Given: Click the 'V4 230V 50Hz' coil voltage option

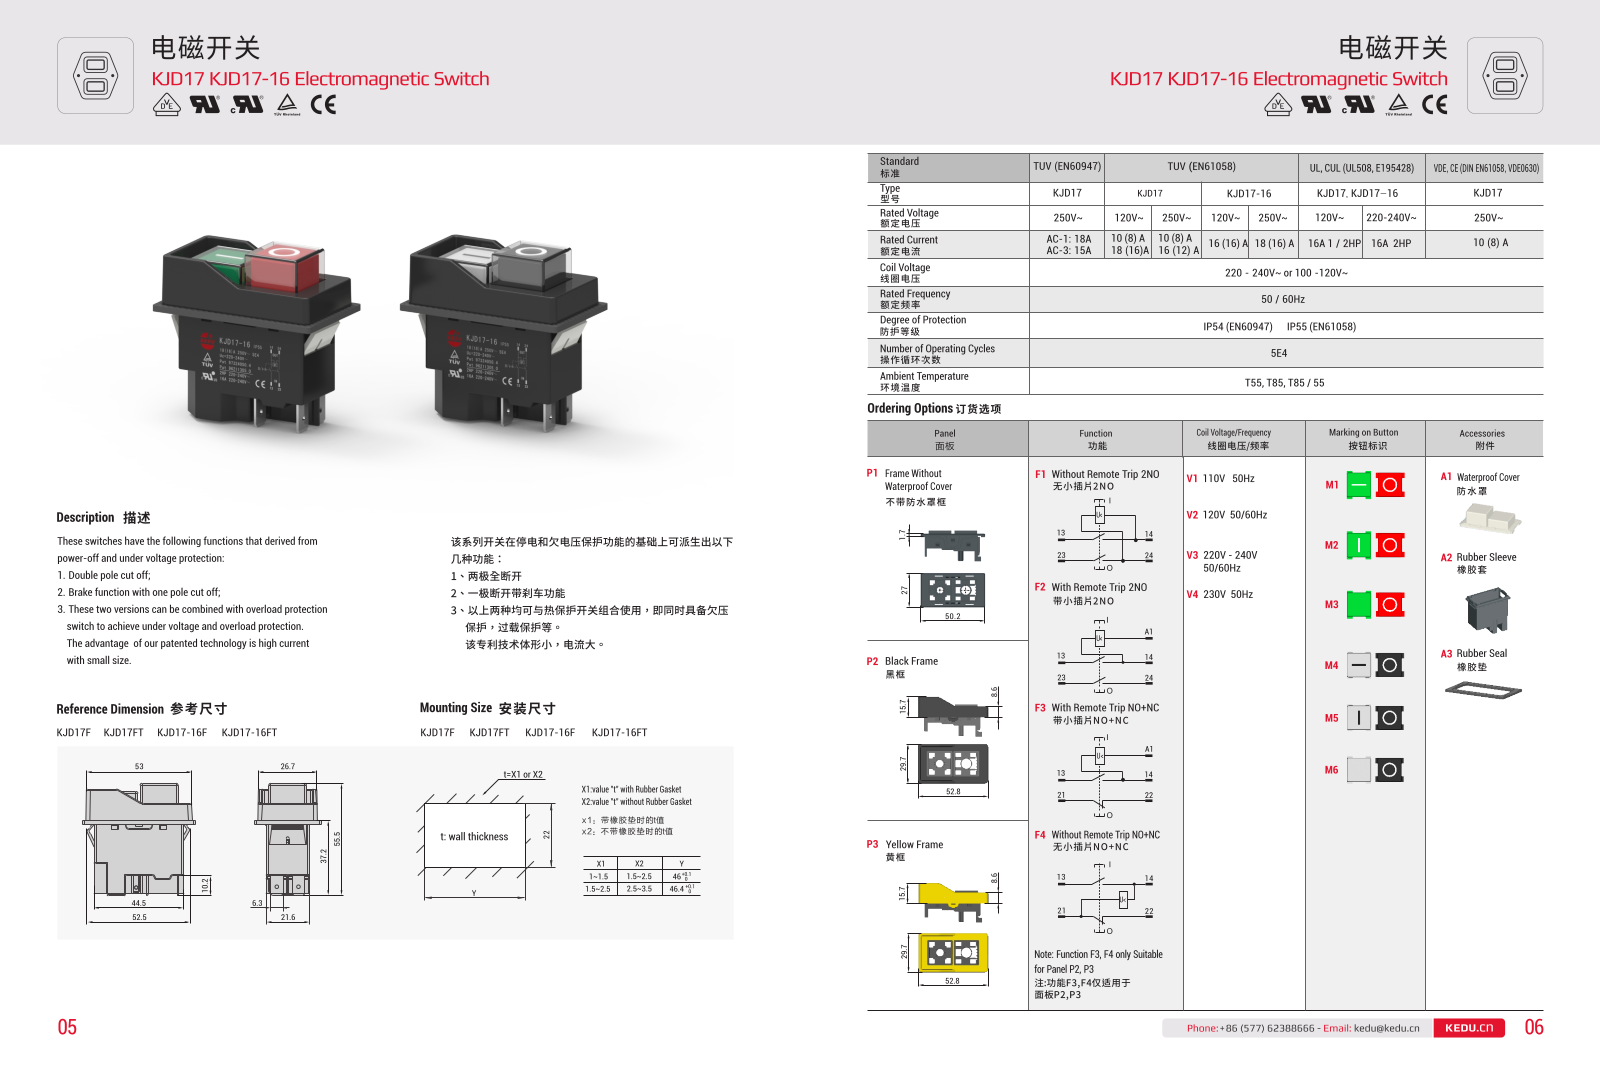Looking at the screenshot, I should [x=1219, y=594].
